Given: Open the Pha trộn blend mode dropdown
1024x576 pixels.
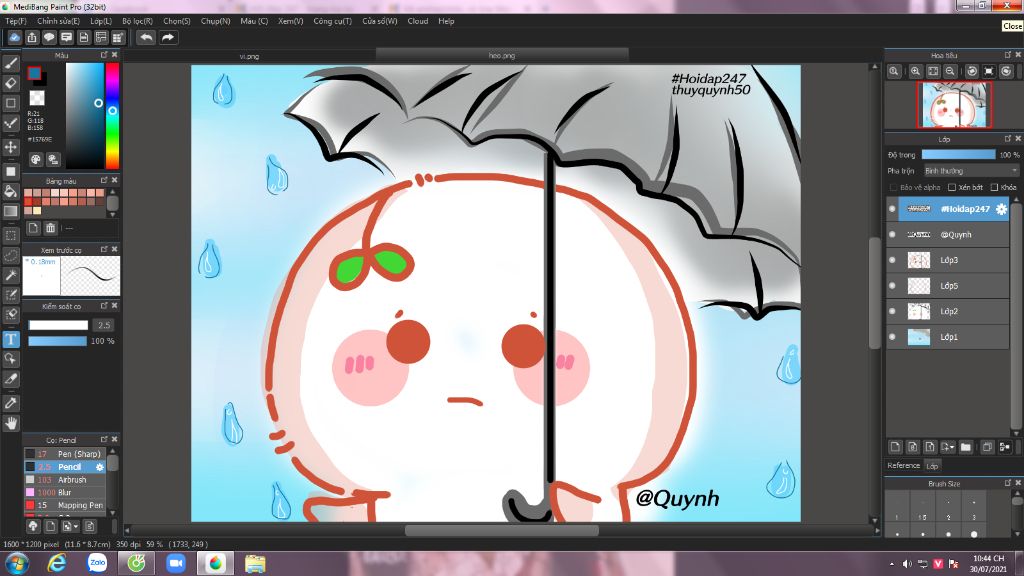Looking at the screenshot, I should (971, 171).
